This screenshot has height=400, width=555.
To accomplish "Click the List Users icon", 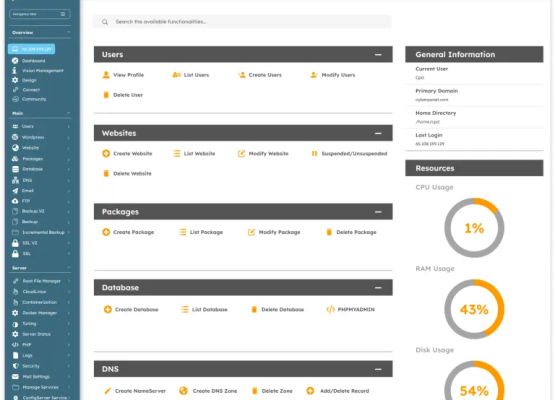I will 177,75.
